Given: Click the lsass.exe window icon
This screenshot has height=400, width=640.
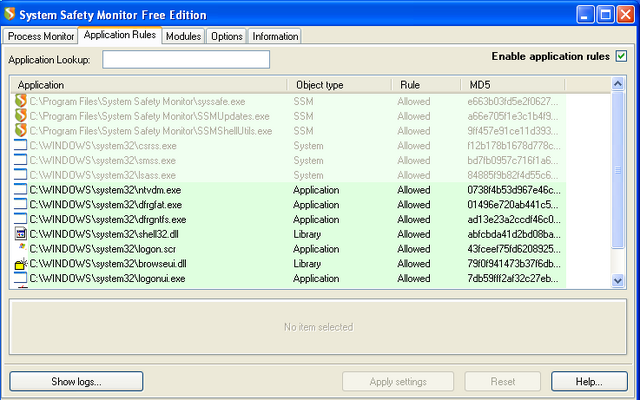Looking at the screenshot, I should pos(20,175).
